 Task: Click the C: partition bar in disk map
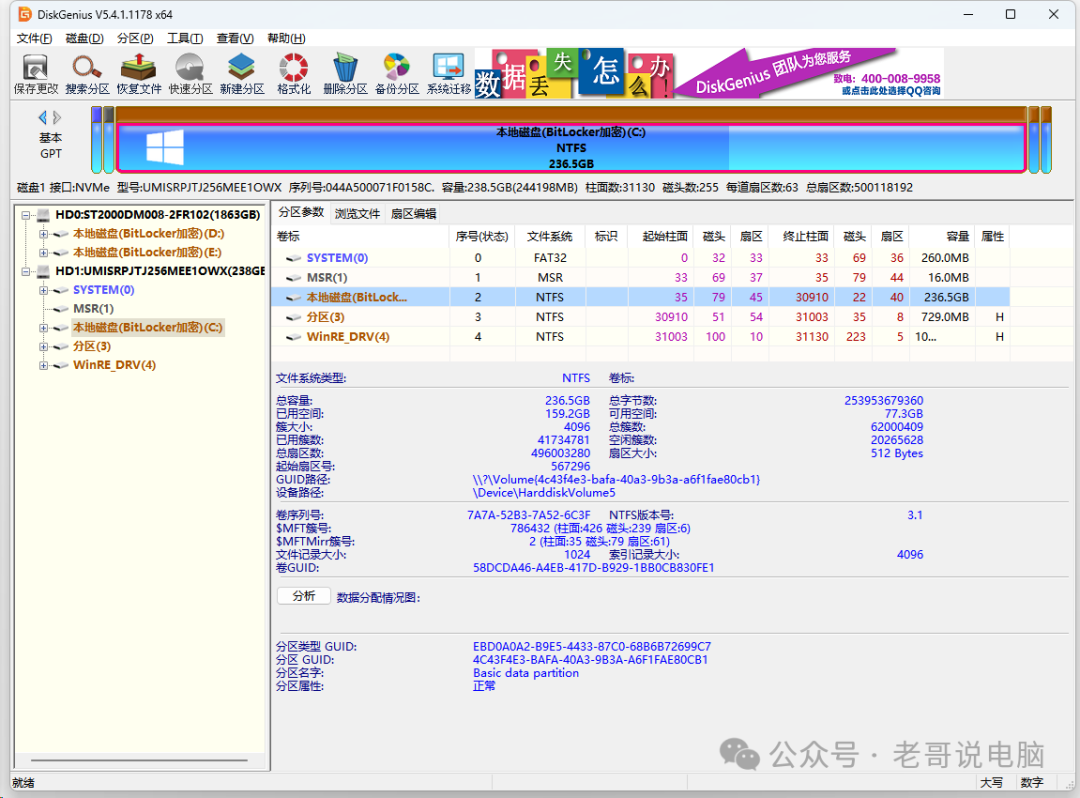coord(571,147)
